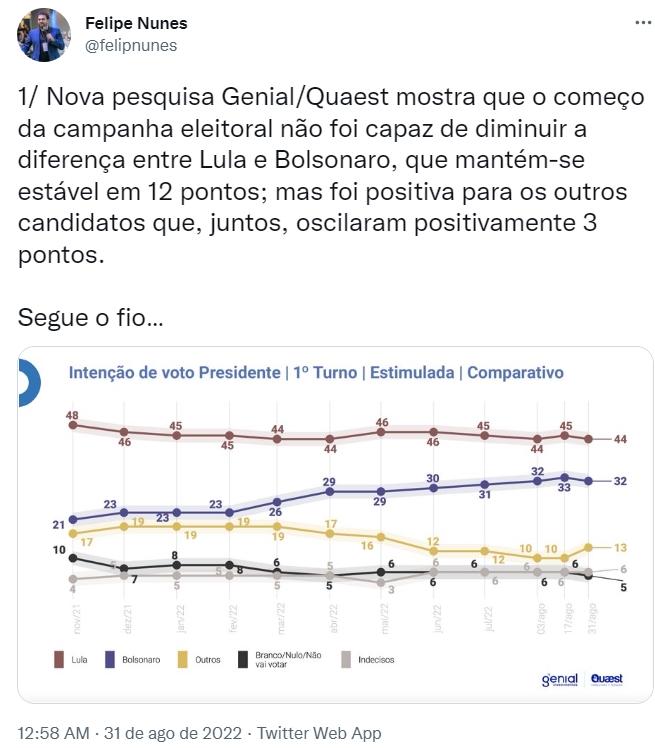Viewport: 655px width, 748px height.
Task: Click Felipe Nunes's profile avatar photo
Action: [43, 35]
